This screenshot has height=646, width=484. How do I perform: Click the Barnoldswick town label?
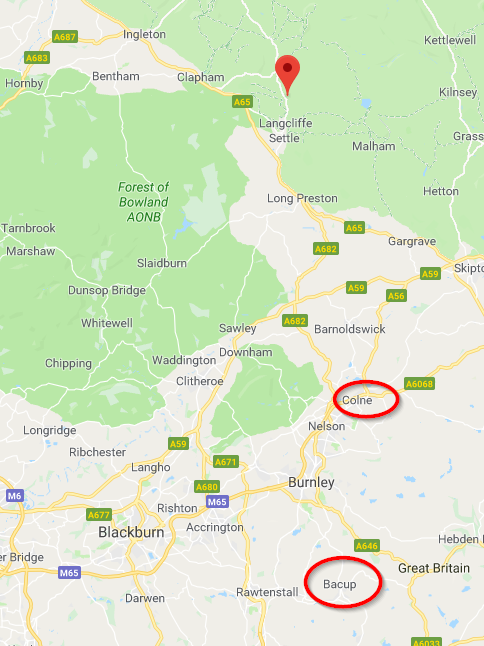(350, 329)
